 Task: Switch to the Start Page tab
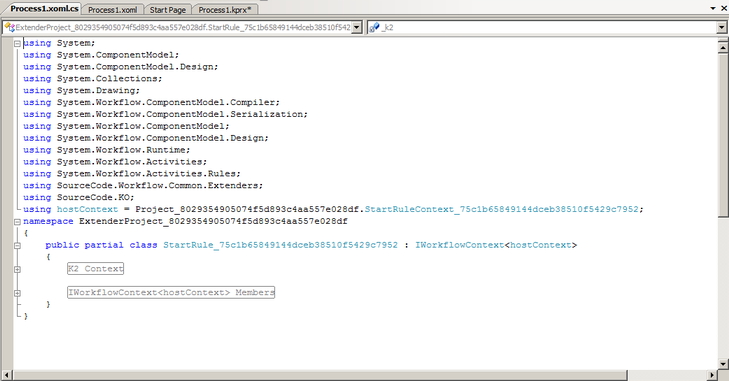pos(167,10)
